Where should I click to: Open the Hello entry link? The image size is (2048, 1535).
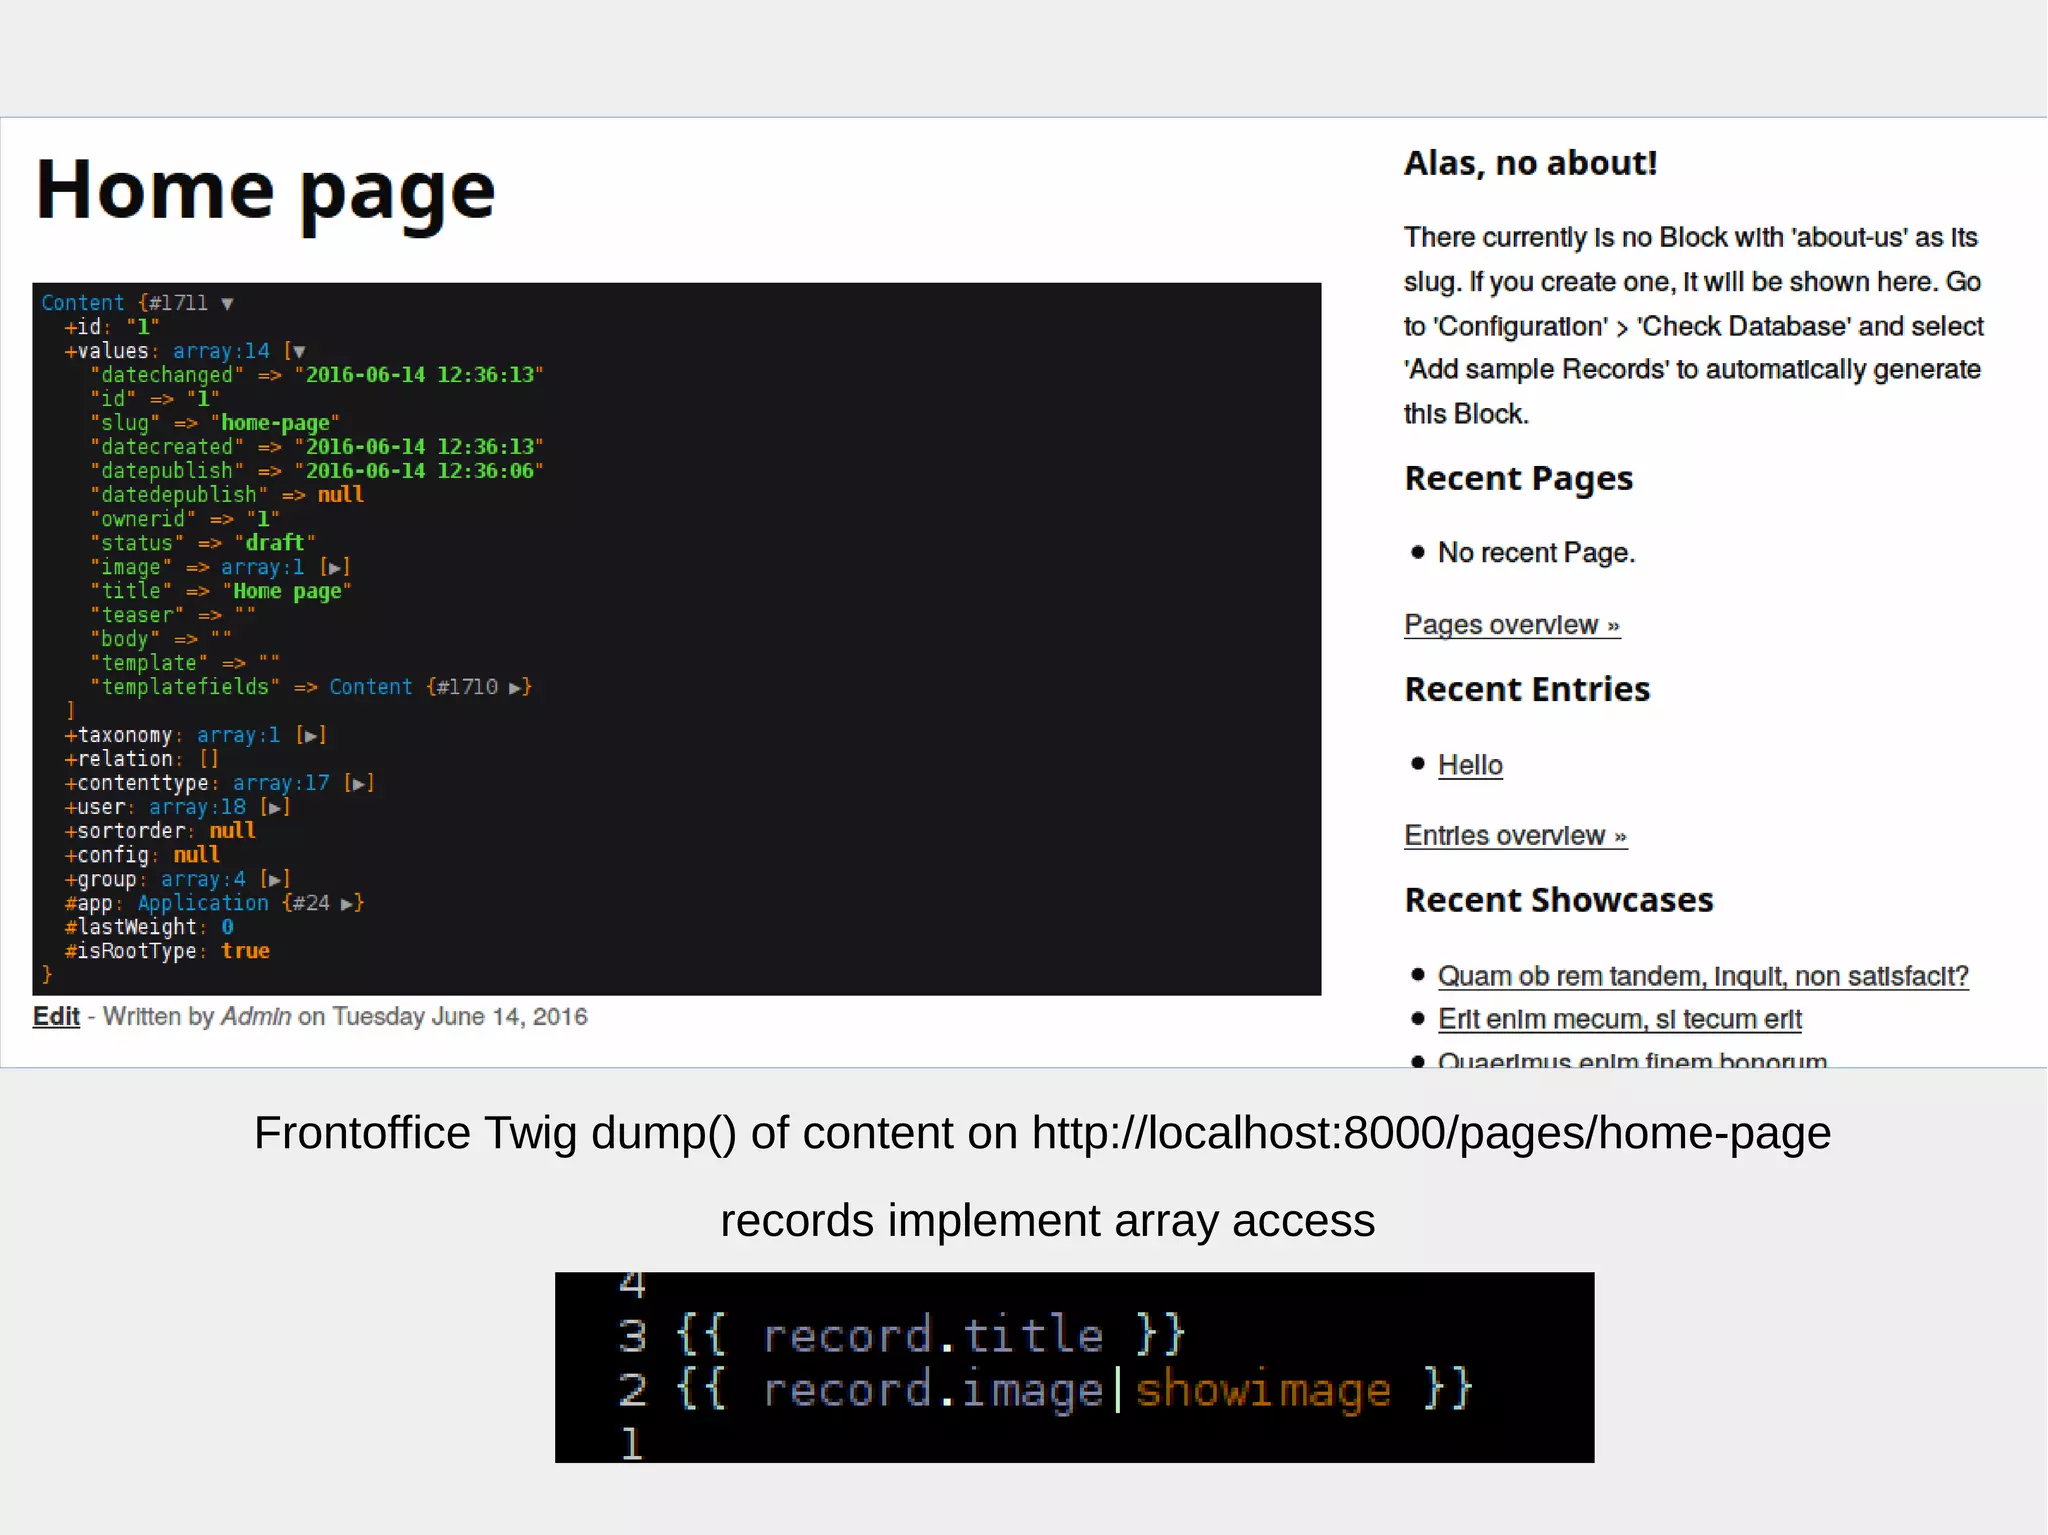(1470, 765)
